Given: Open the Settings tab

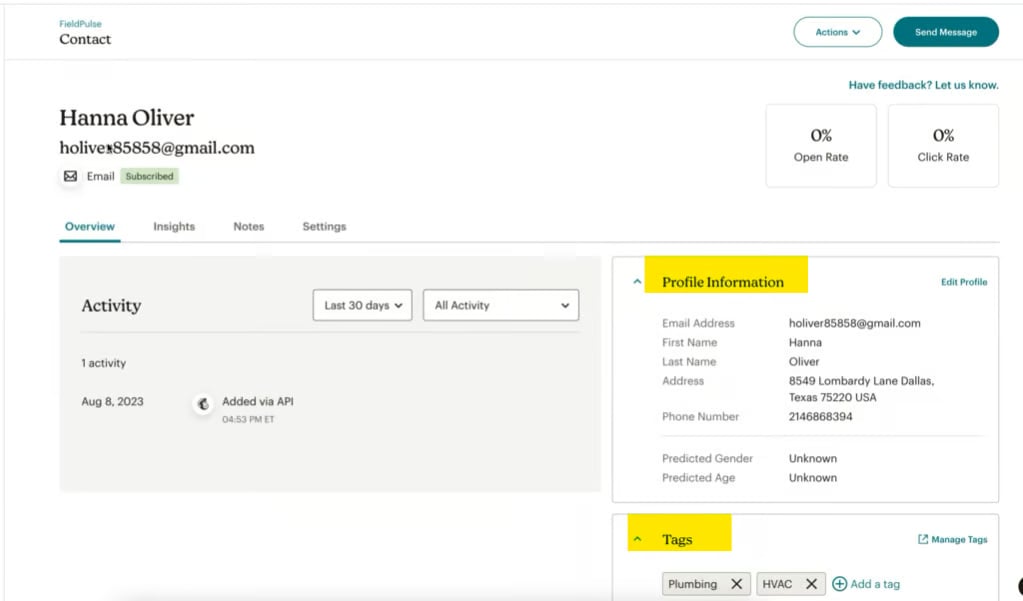Looking at the screenshot, I should coord(324,226).
